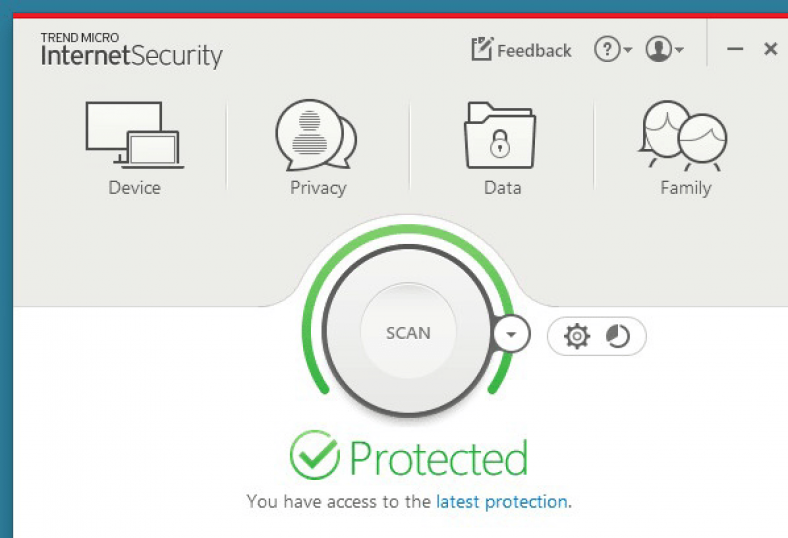The width and height of the screenshot is (788, 538).
Task: Select the Privacy label
Action: (x=318, y=188)
